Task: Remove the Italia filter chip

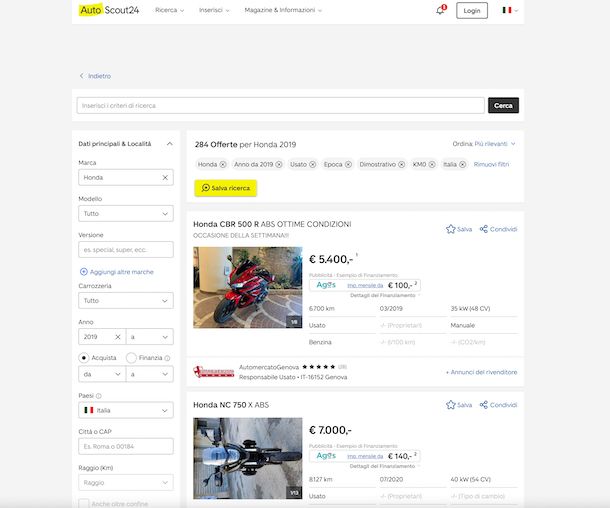Action: [462, 165]
